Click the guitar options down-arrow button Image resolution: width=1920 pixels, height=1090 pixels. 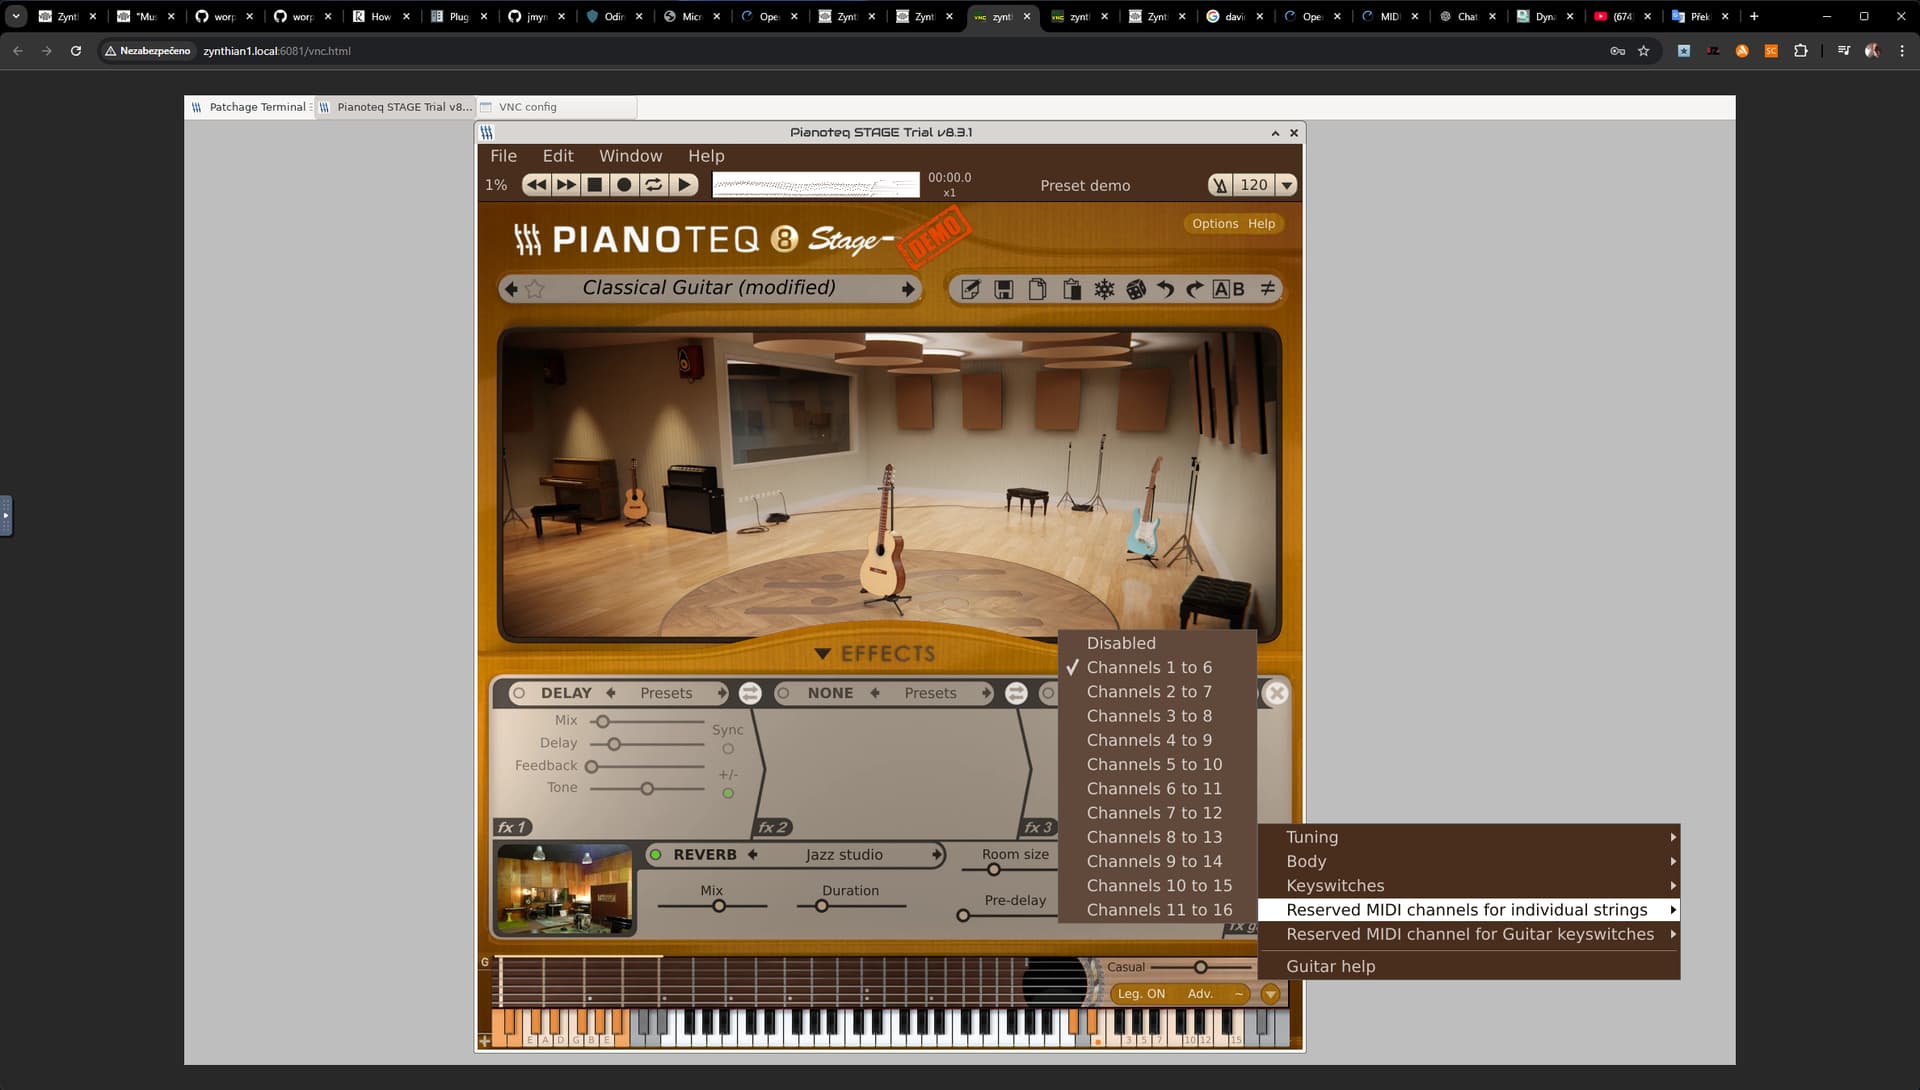click(x=1270, y=994)
